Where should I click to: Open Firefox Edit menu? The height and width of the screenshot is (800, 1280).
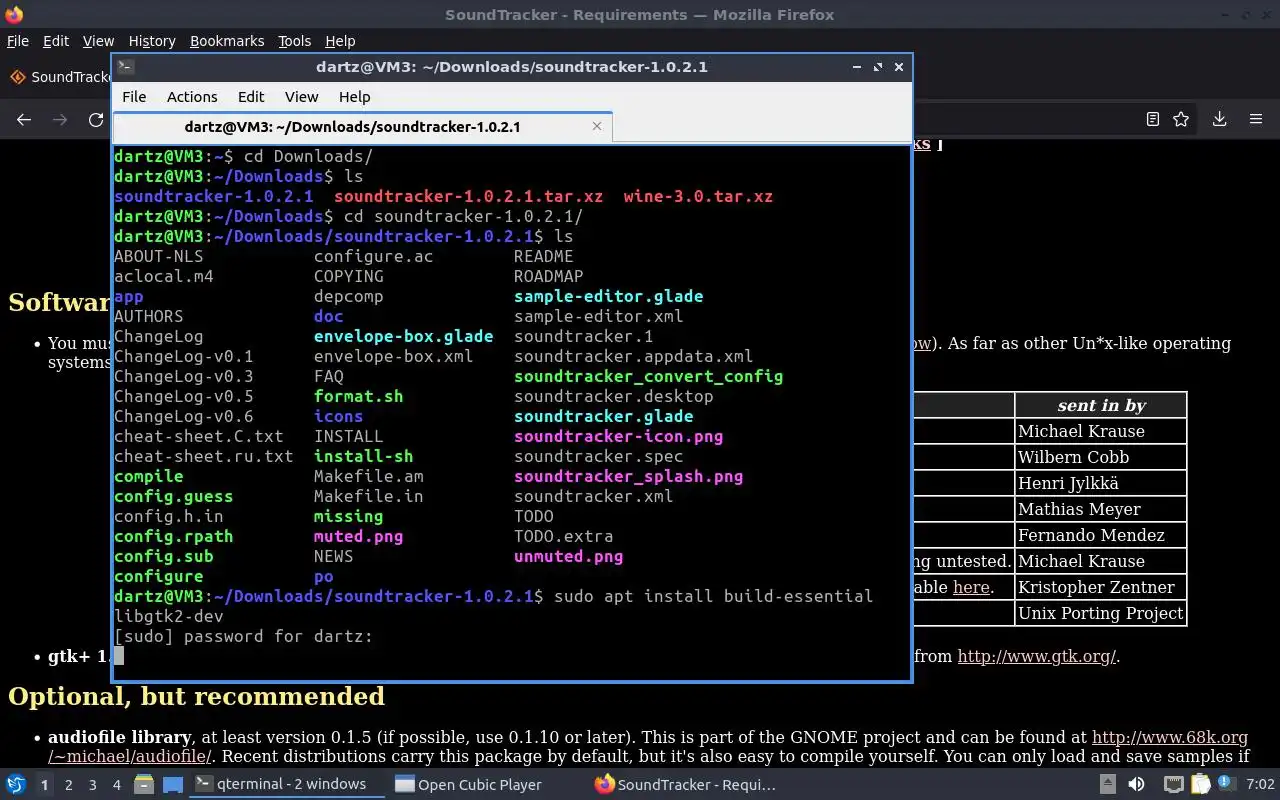[56, 41]
